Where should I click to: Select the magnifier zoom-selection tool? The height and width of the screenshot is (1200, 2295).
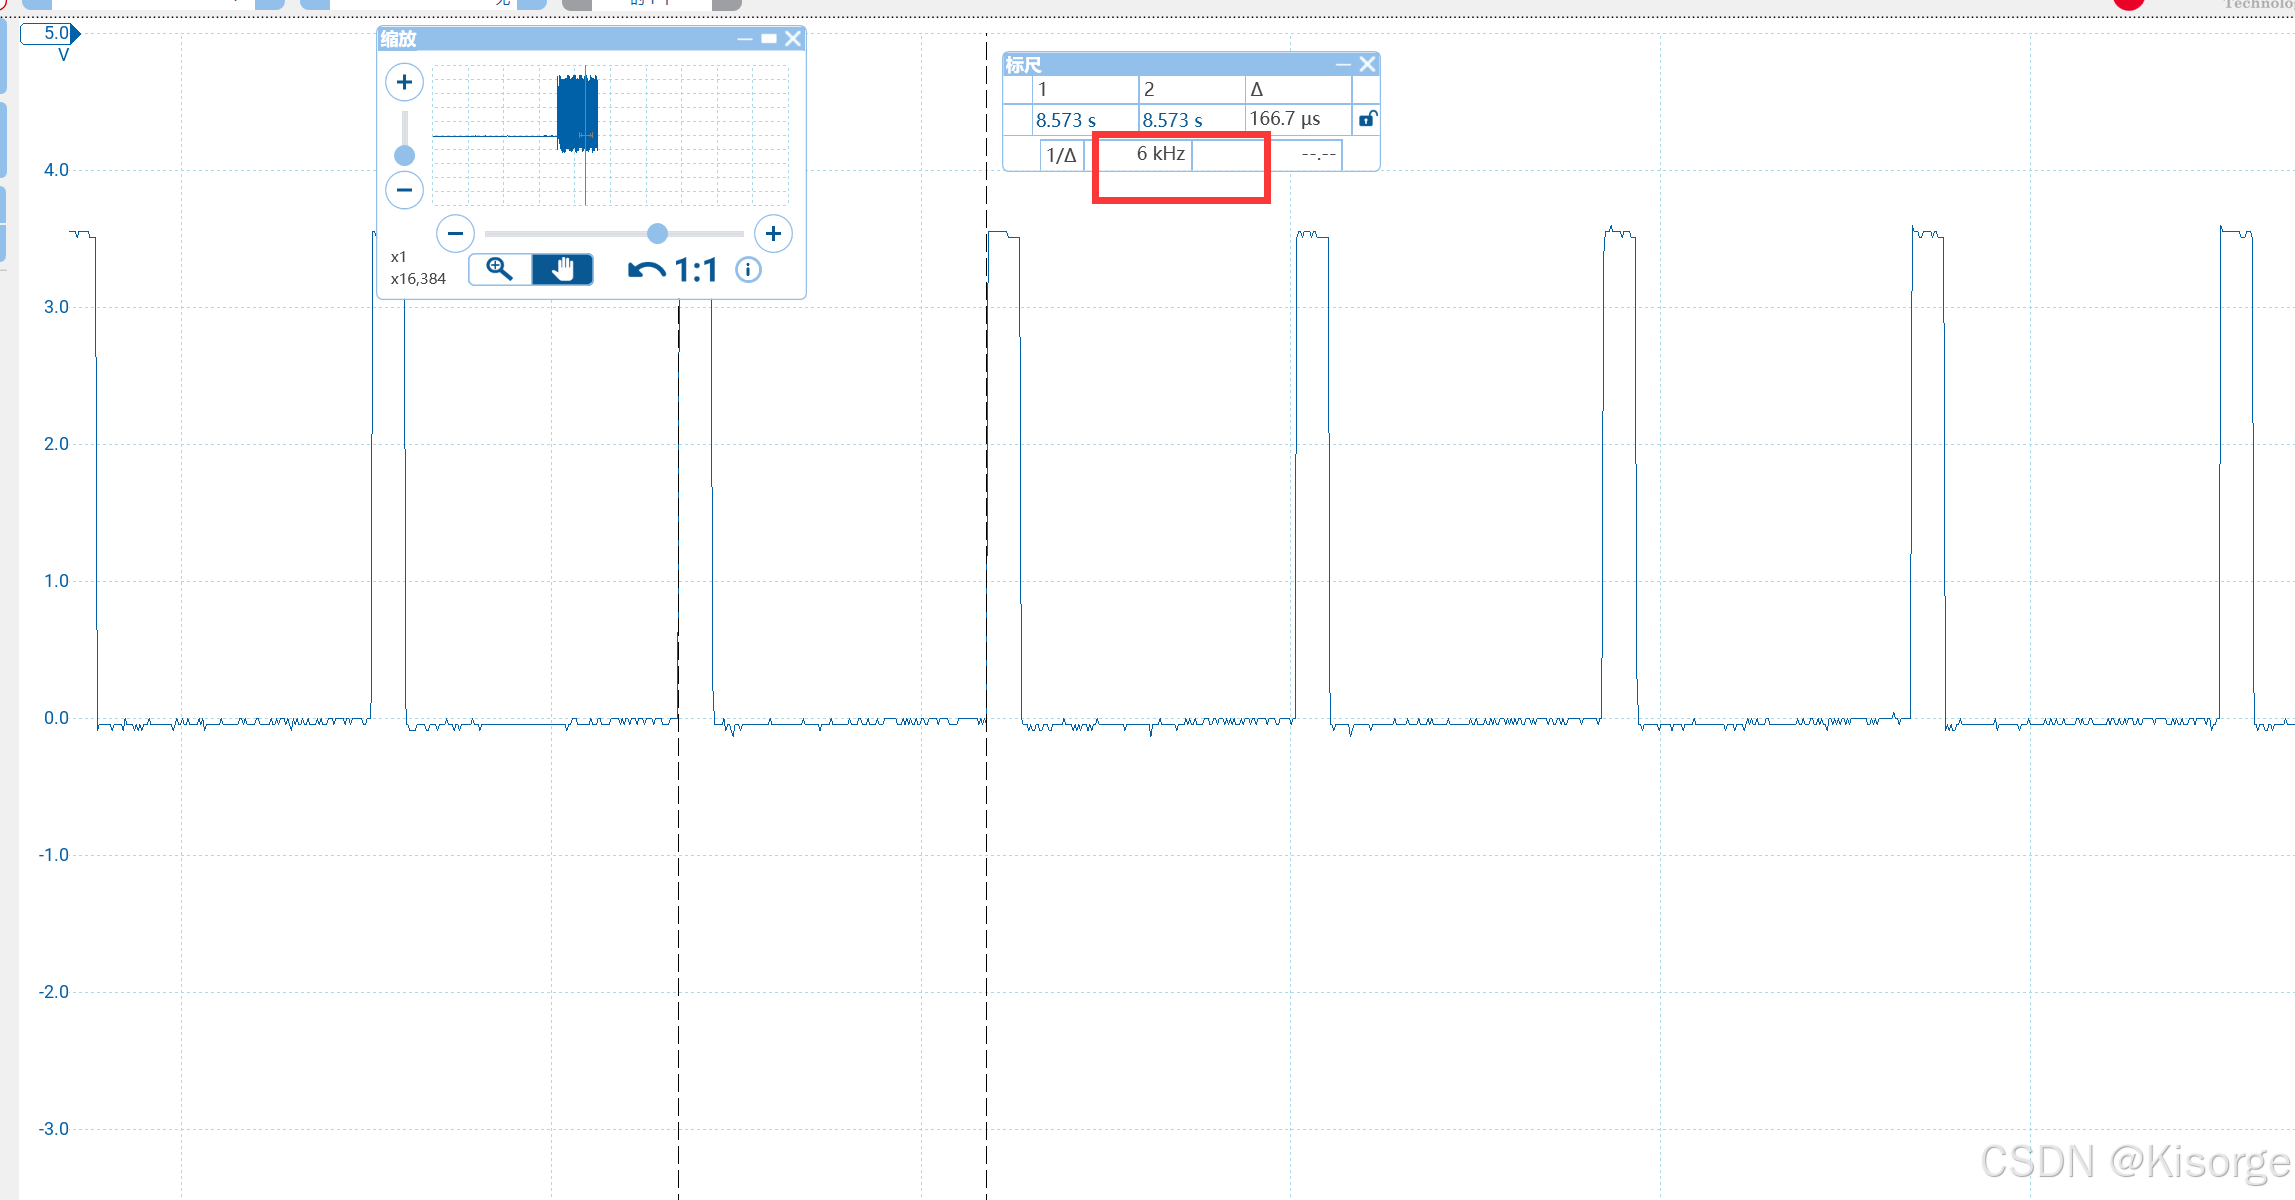pos(499,269)
